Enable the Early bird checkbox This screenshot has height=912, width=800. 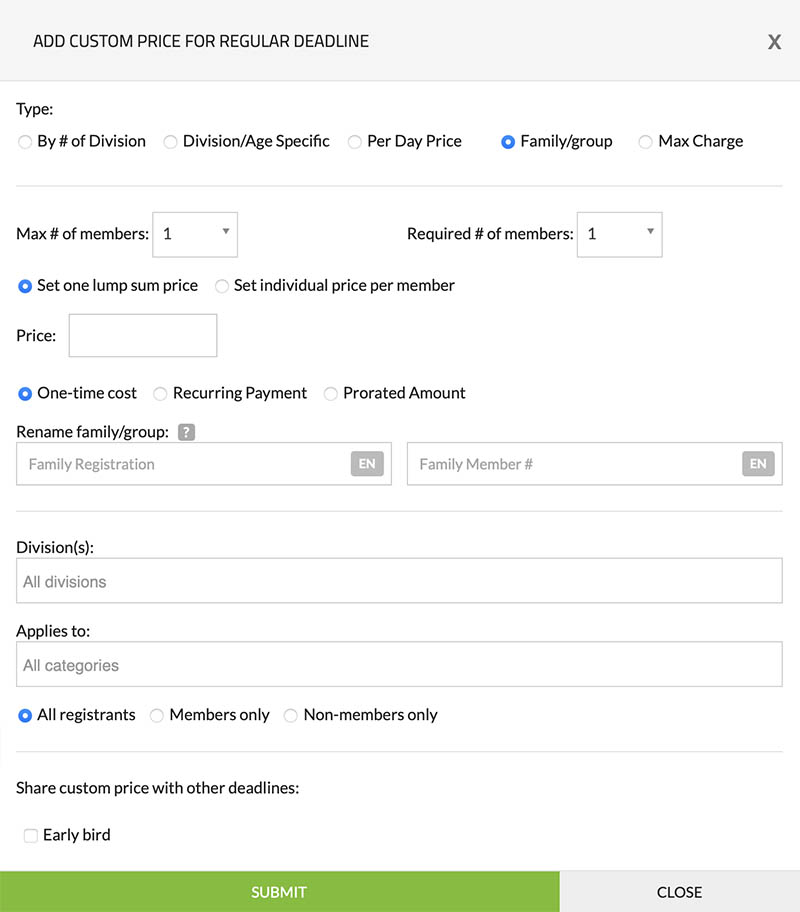(x=31, y=835)
